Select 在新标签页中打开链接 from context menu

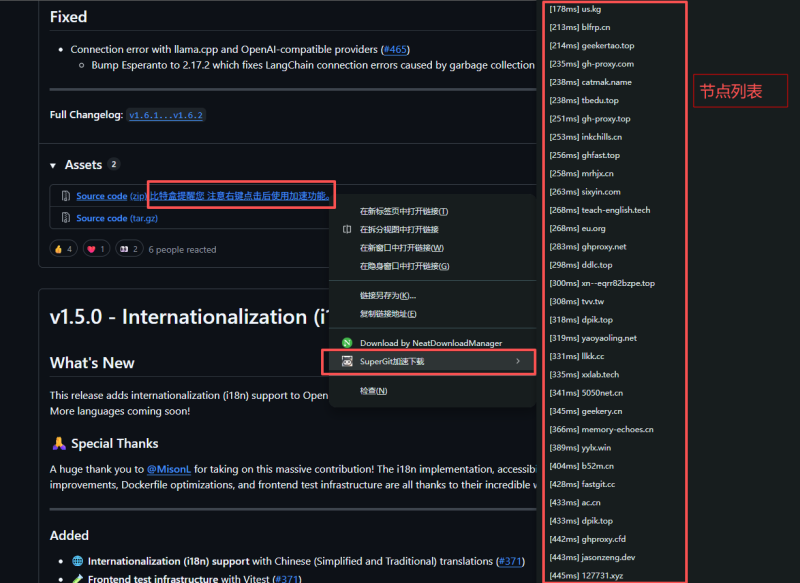click(404, 211)
